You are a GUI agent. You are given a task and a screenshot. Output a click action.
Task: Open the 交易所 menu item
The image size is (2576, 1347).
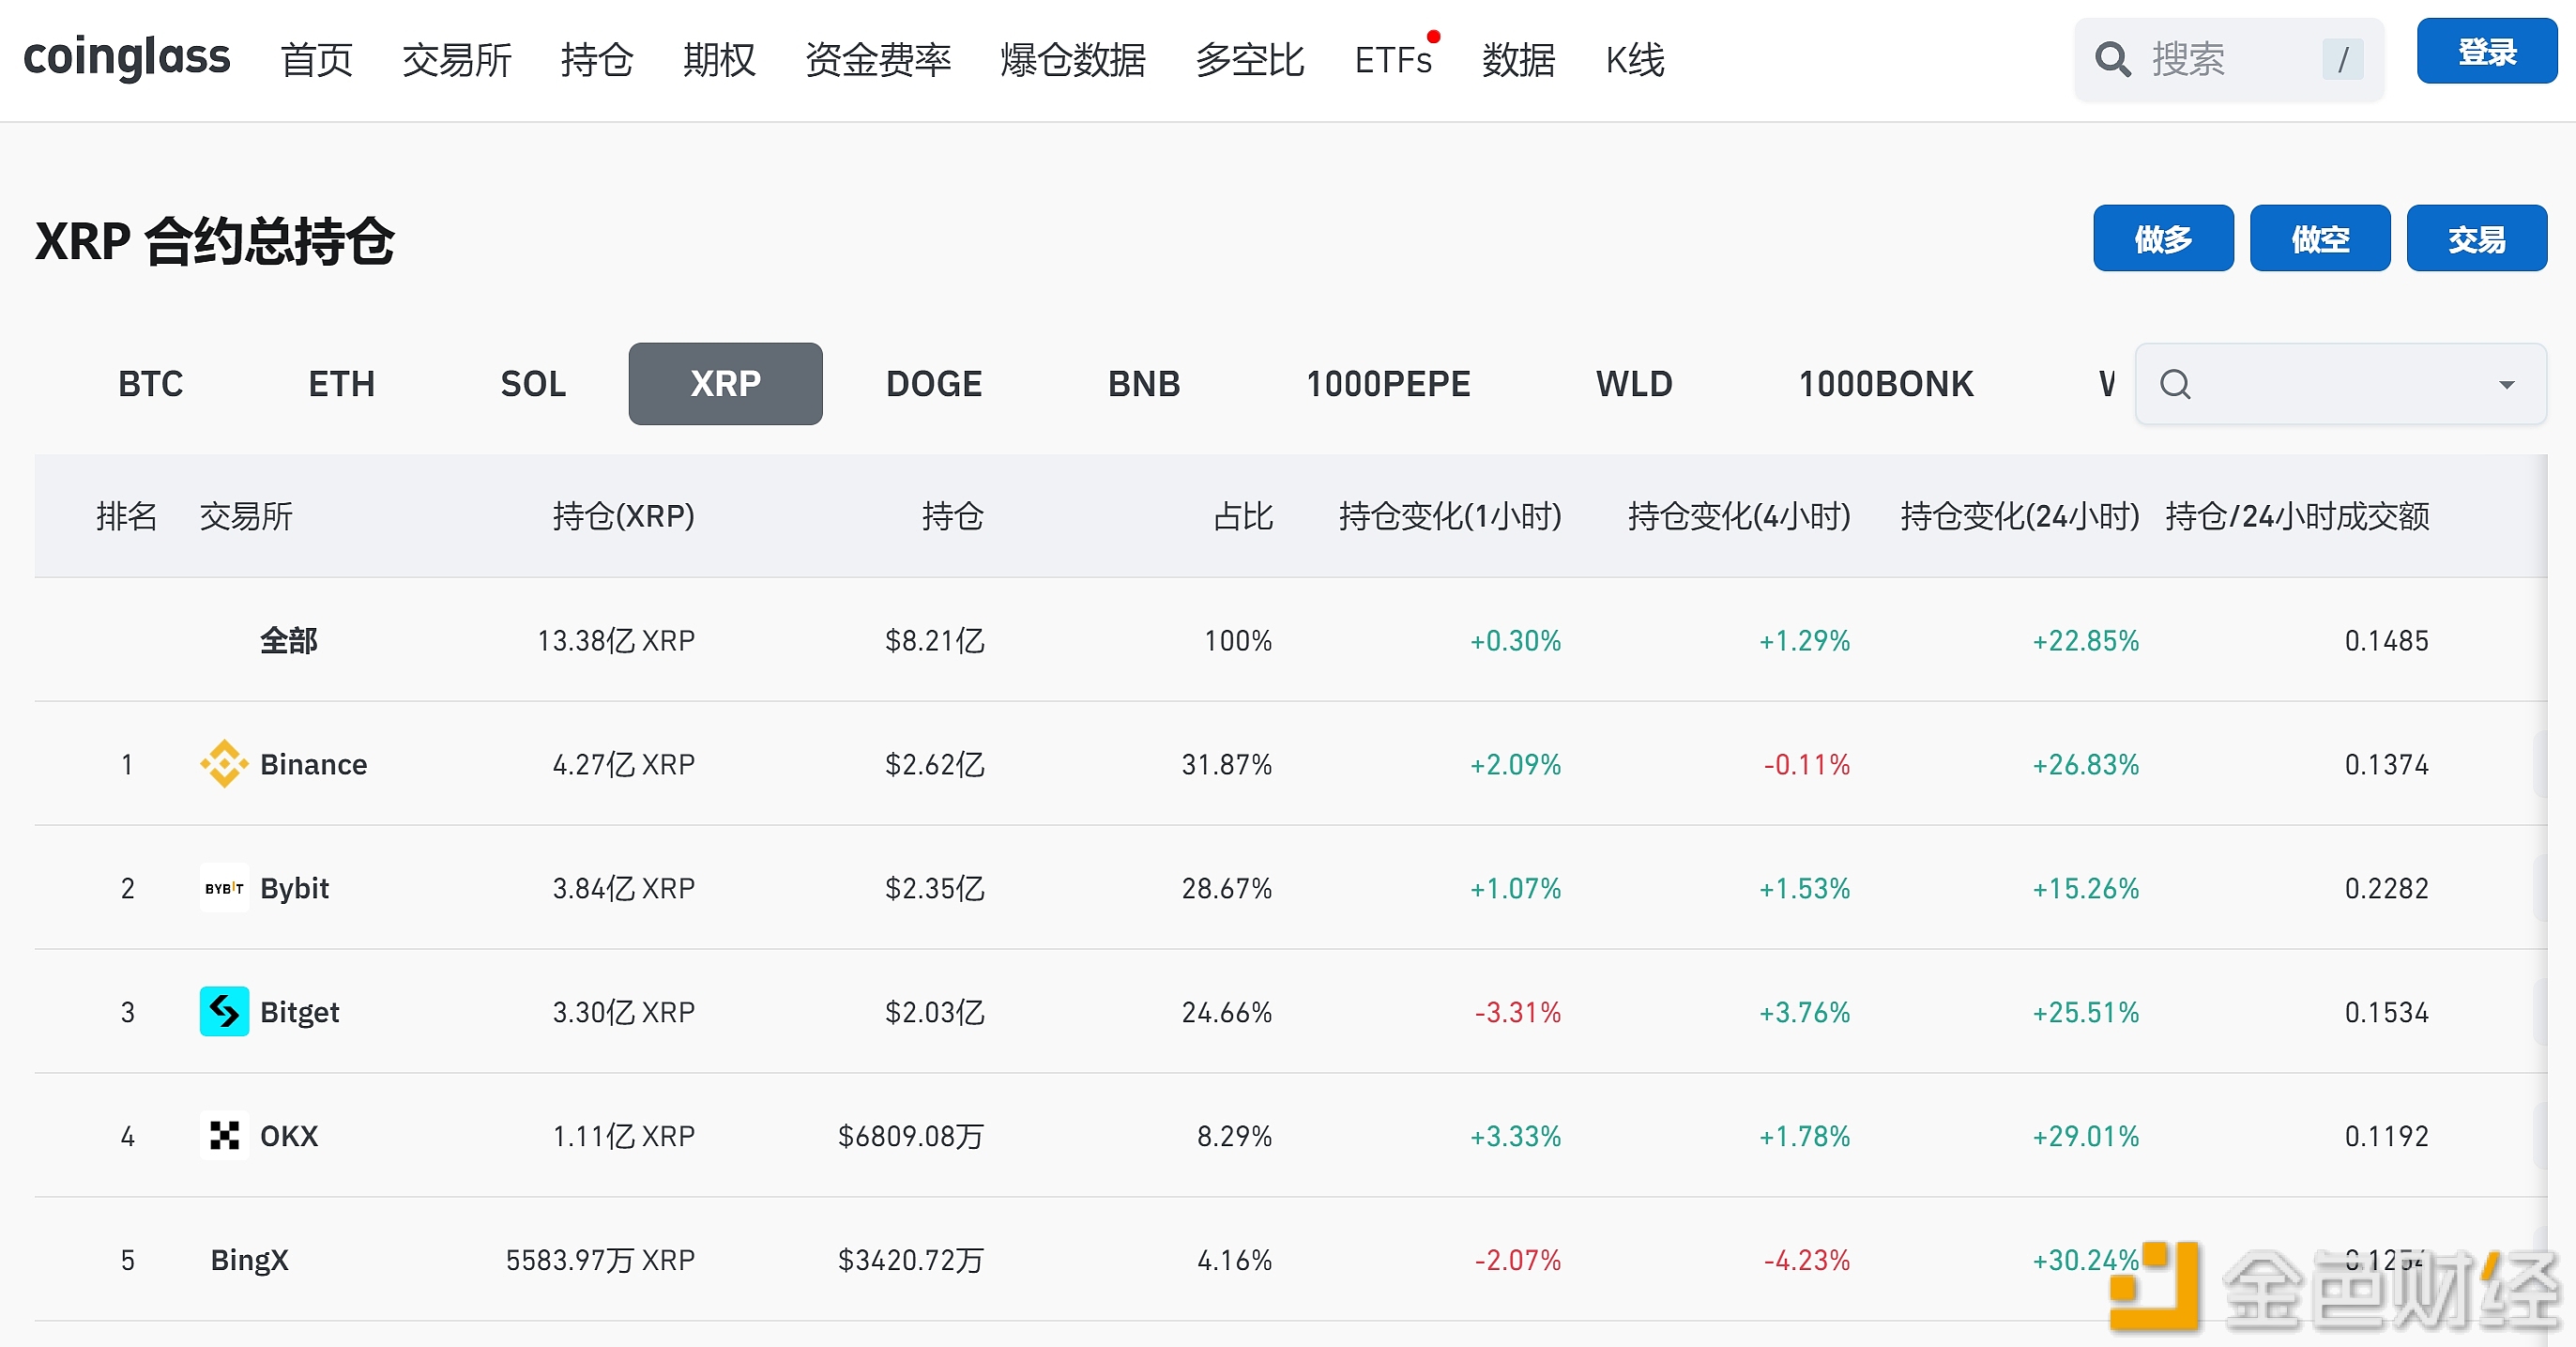click(x=457, y=59)
